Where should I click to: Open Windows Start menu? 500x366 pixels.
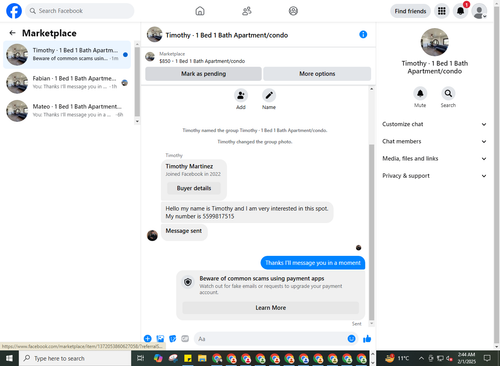[9, 358]
